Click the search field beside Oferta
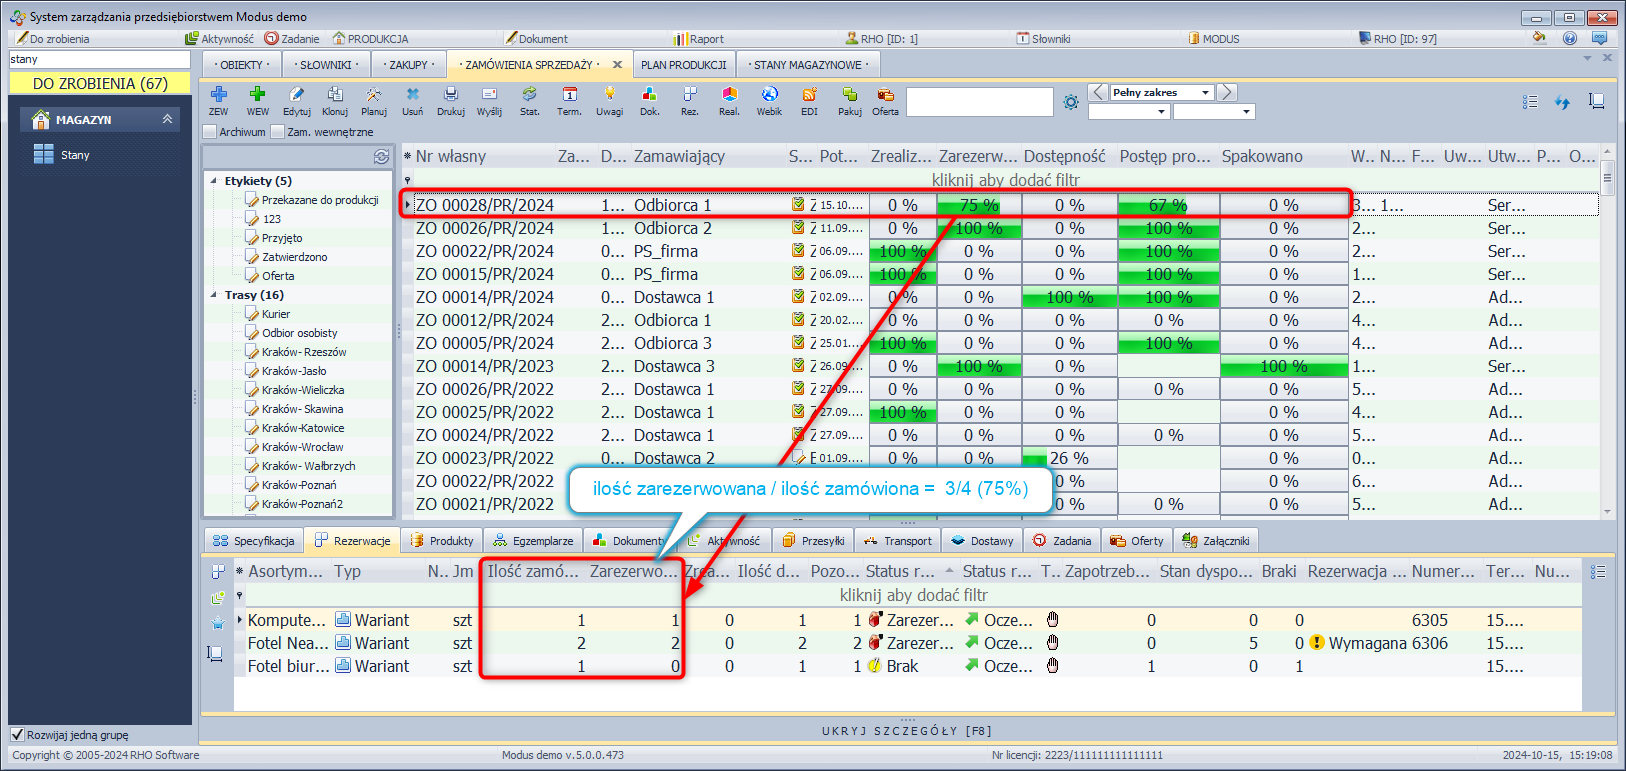The height and width of the screenshot is (771, 1626). [979, 101]
